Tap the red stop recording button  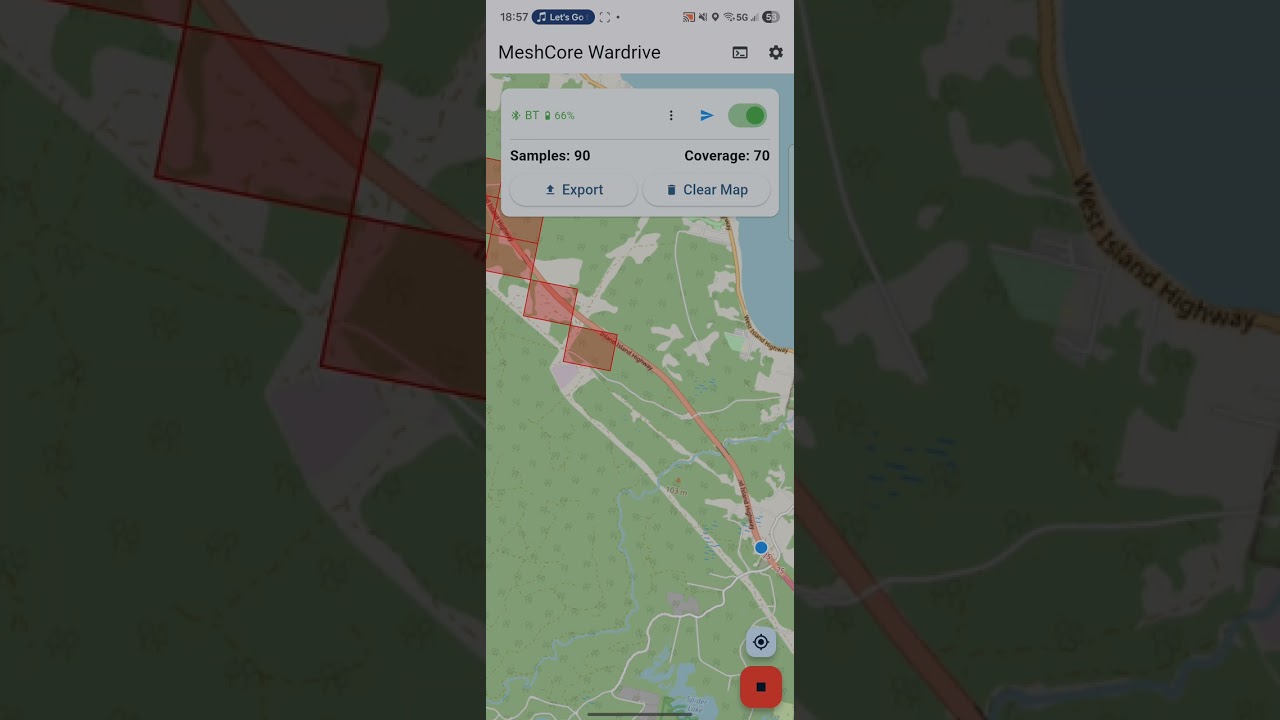click(761, 687)
